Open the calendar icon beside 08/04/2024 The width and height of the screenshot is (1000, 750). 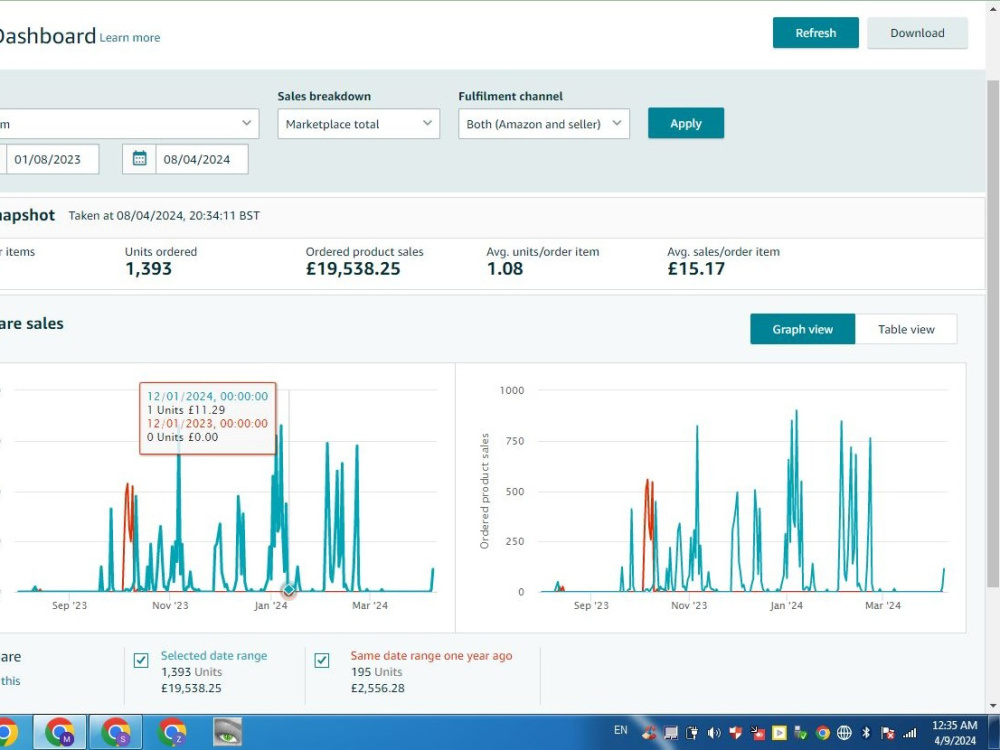coord(140,159)
